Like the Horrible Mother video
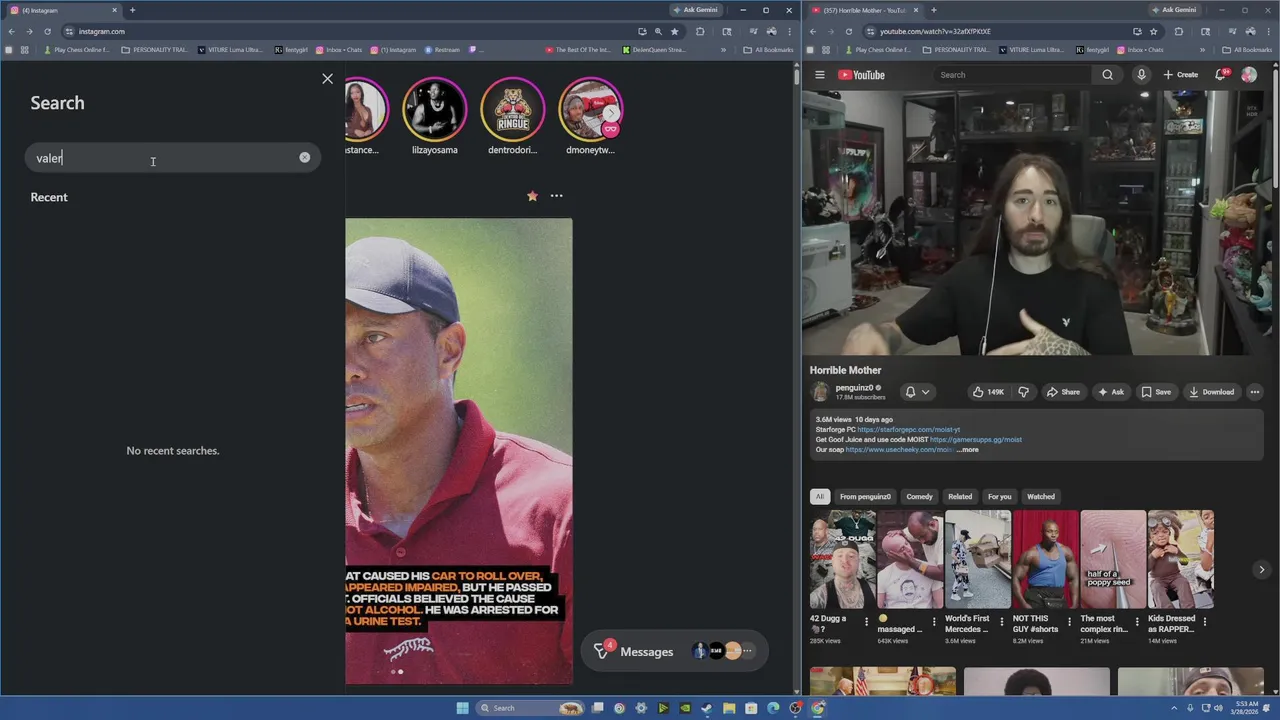This screenshot has width=1280, height=720. [988, 392]
